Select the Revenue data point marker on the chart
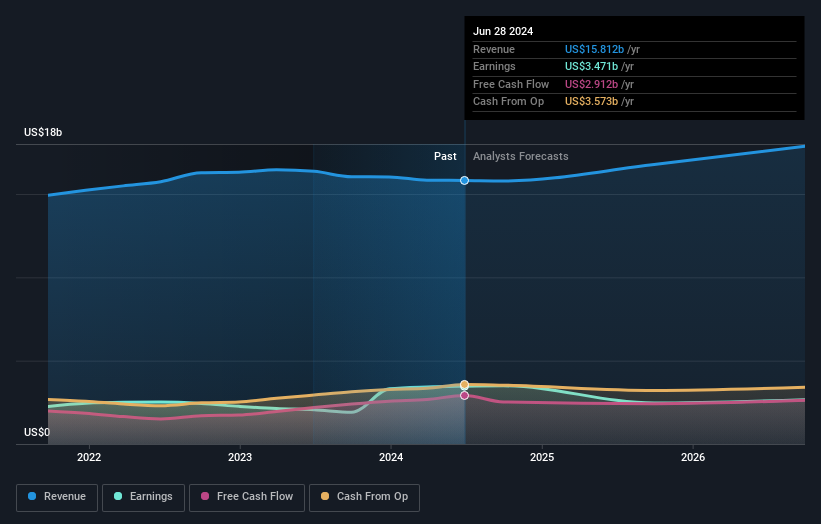This screenshot has height=524, width=821. click(464, 181)
